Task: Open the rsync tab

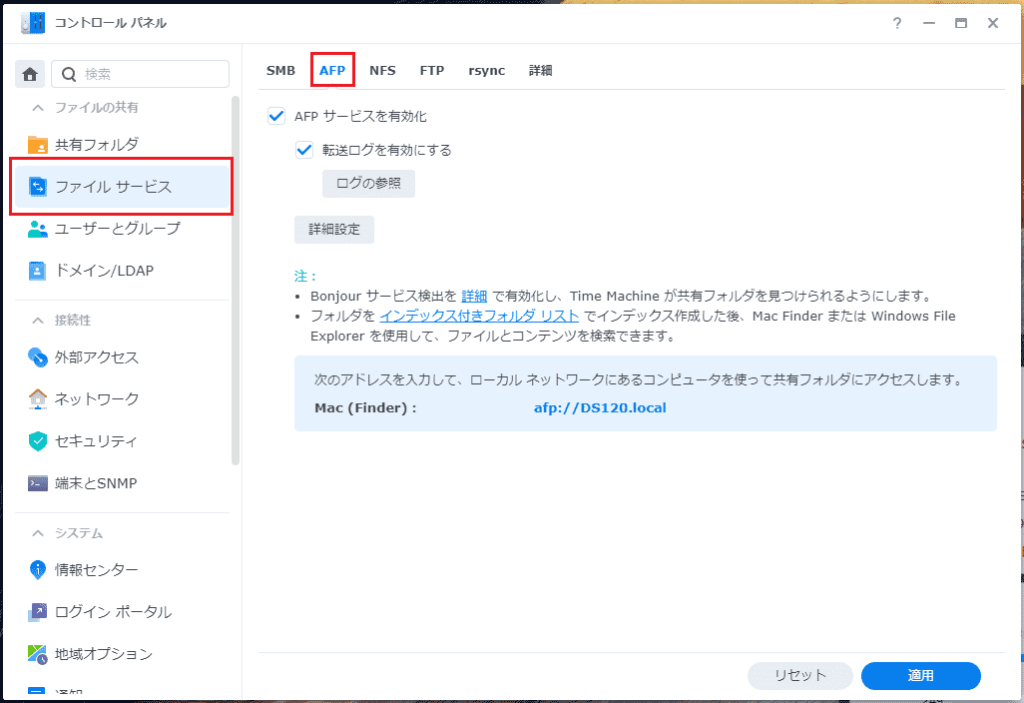Action: point(487,71)
